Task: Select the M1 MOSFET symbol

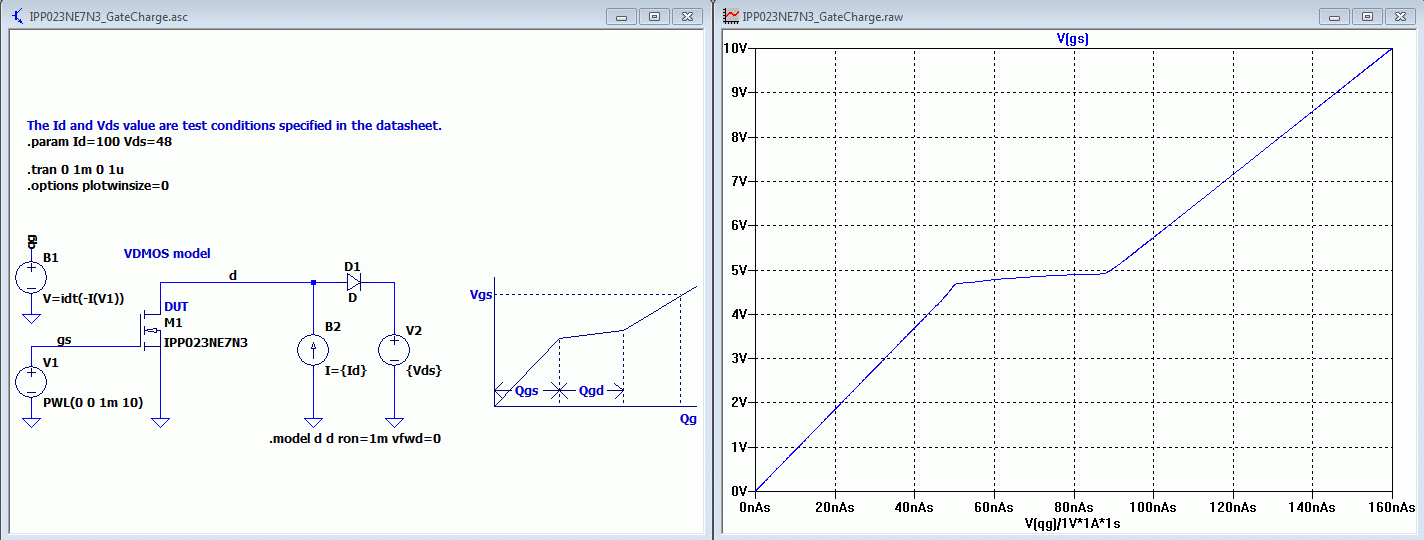Action: 151,331
